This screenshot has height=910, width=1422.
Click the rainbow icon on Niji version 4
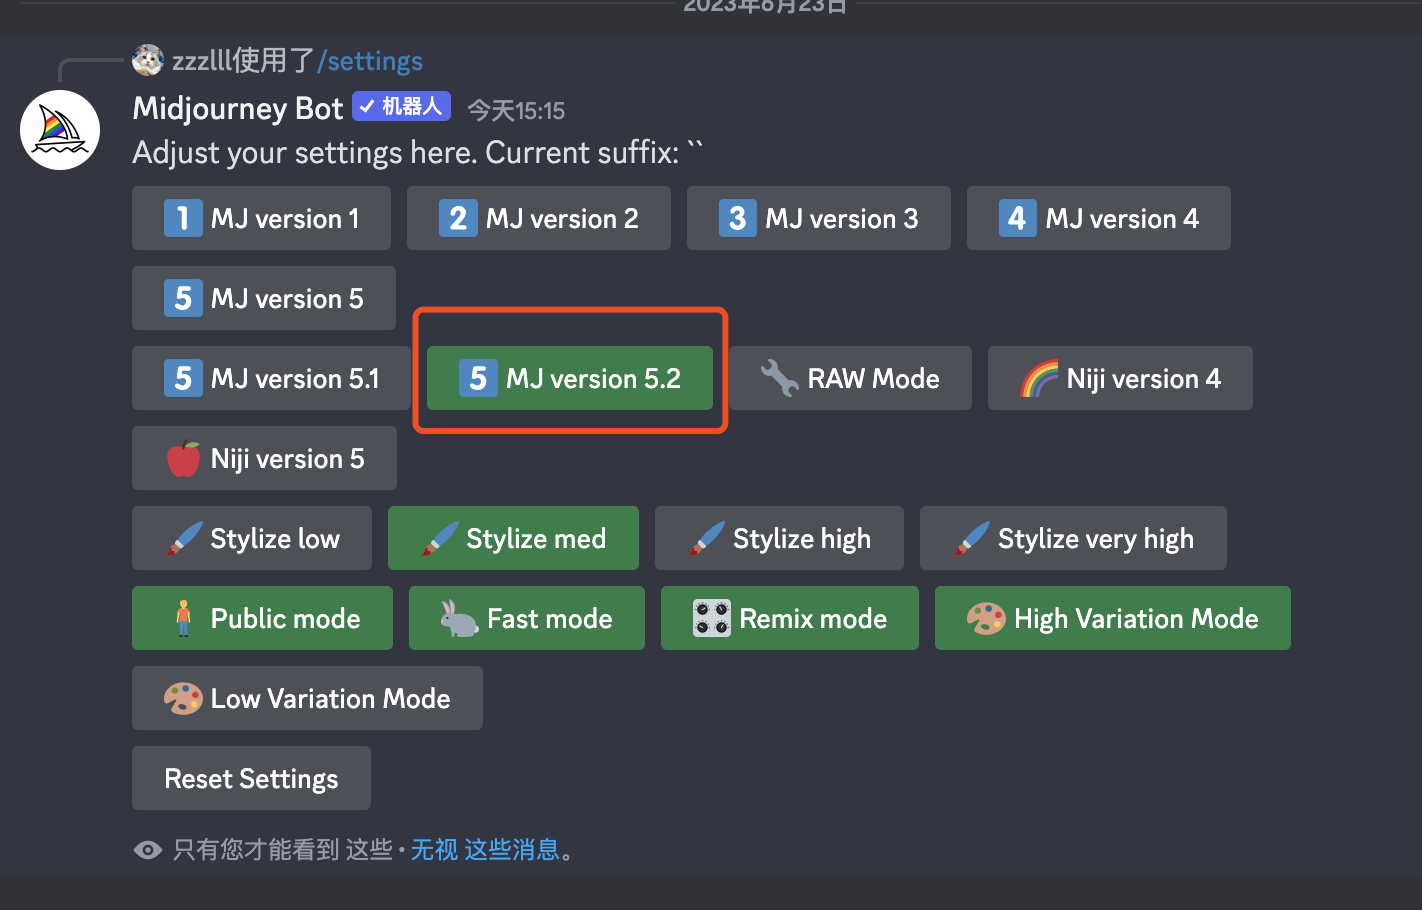(x=1039, y=378)
